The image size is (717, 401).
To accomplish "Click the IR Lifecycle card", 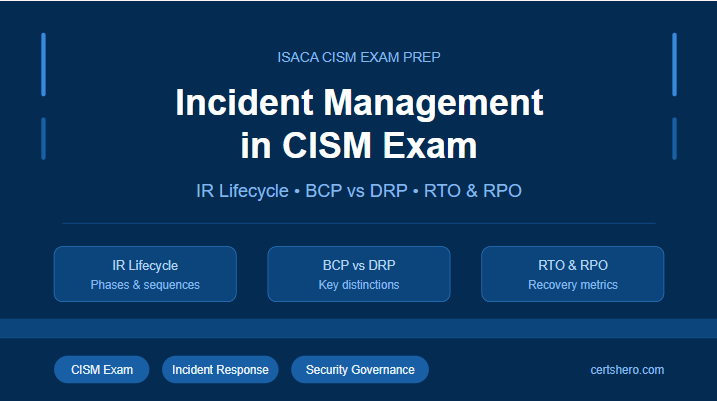I will click(x=145, y=273).
